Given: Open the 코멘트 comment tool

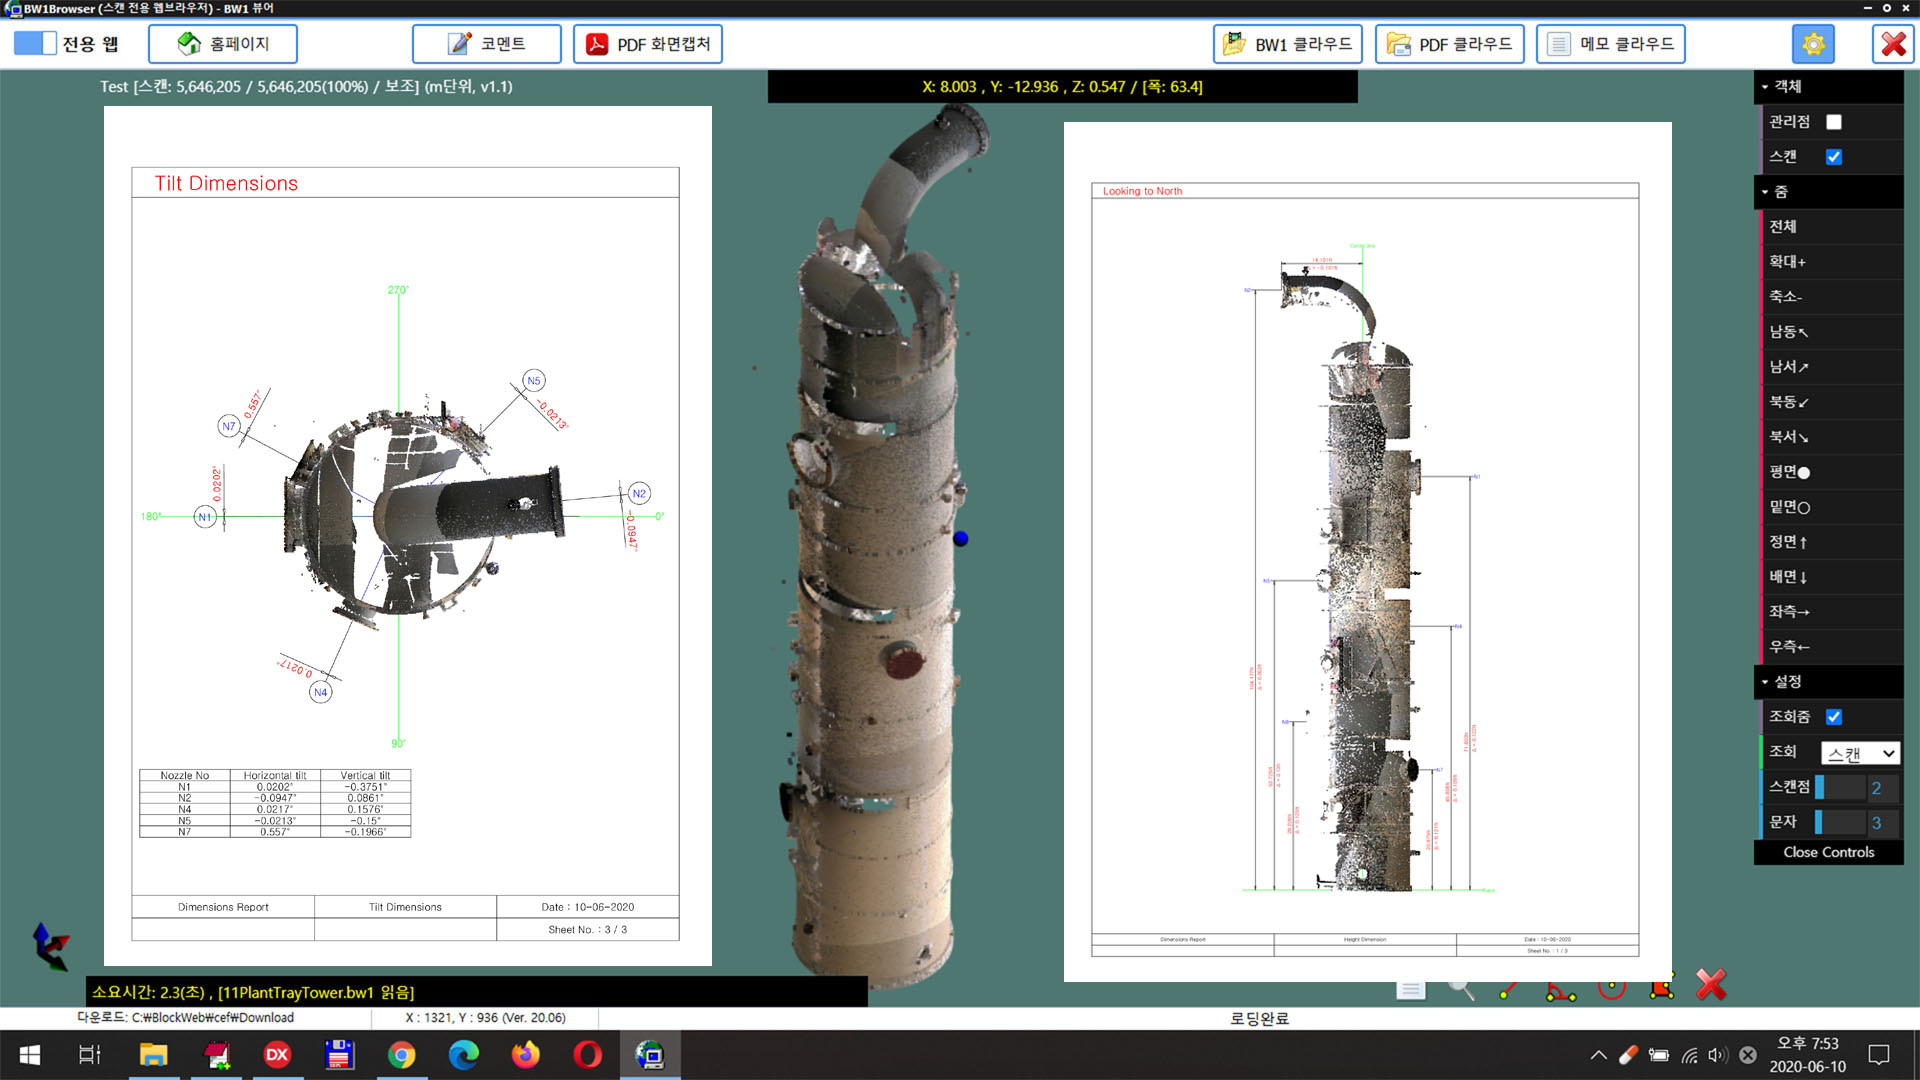Looking at the screenshot, I should pyautogui.click(x=487, y=44).
